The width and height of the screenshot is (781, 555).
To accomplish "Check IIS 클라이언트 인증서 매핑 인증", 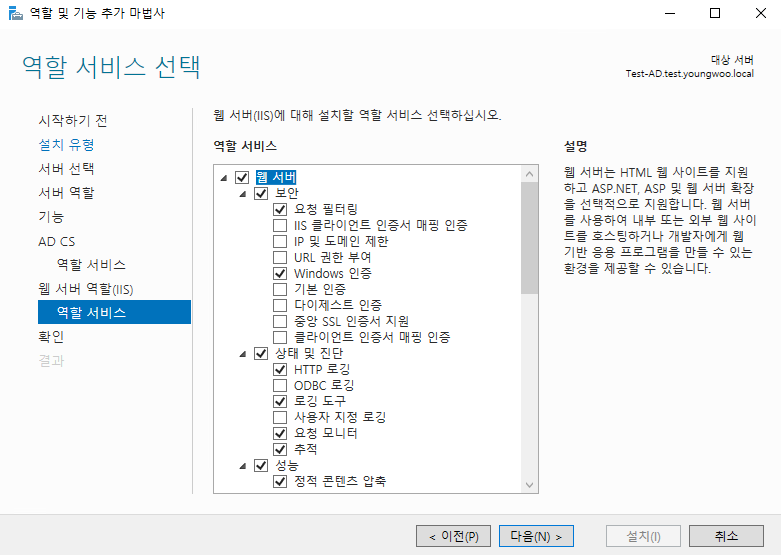I will (x=280, y=225).
